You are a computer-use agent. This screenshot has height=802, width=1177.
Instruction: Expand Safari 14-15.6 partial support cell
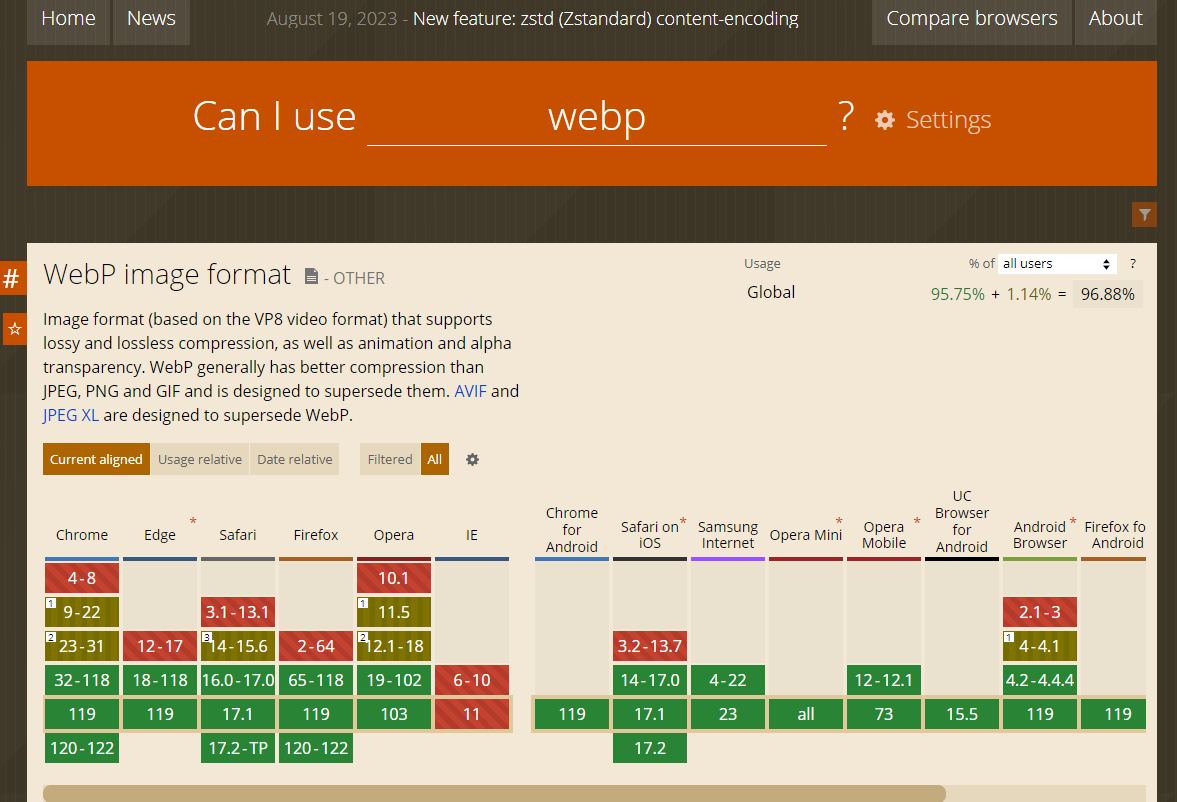coord(238,646)
